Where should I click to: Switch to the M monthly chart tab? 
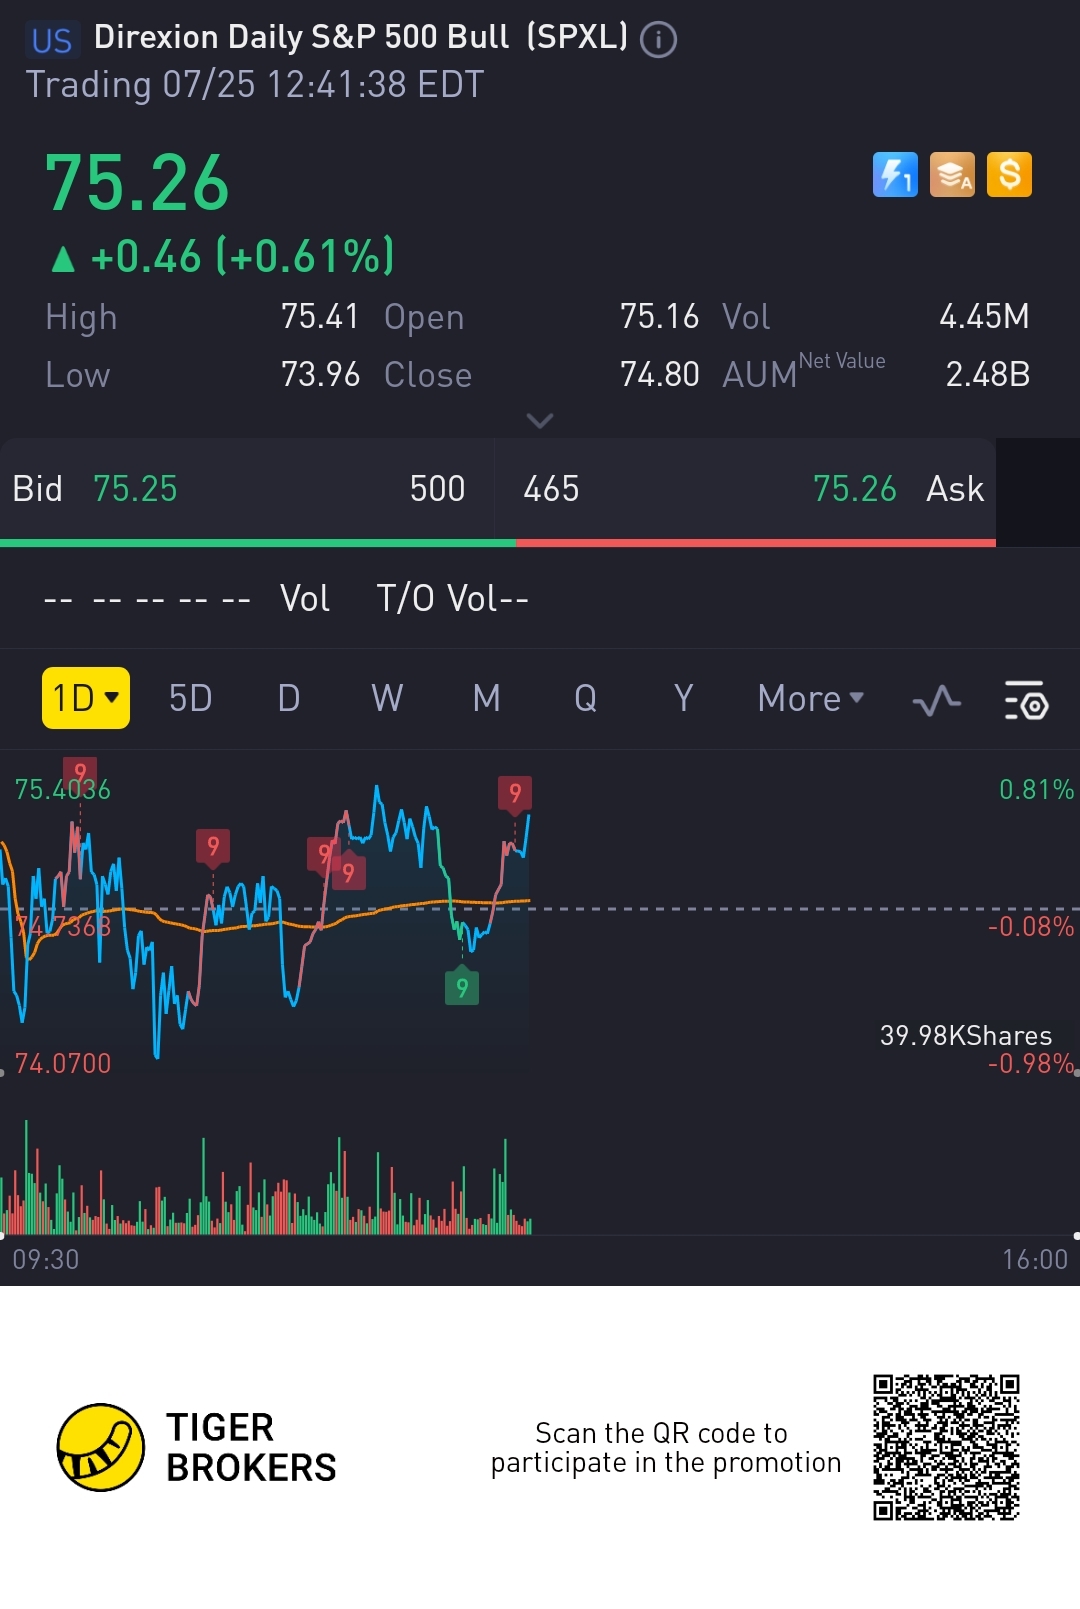pyautogui.click(x=486, y=698)
